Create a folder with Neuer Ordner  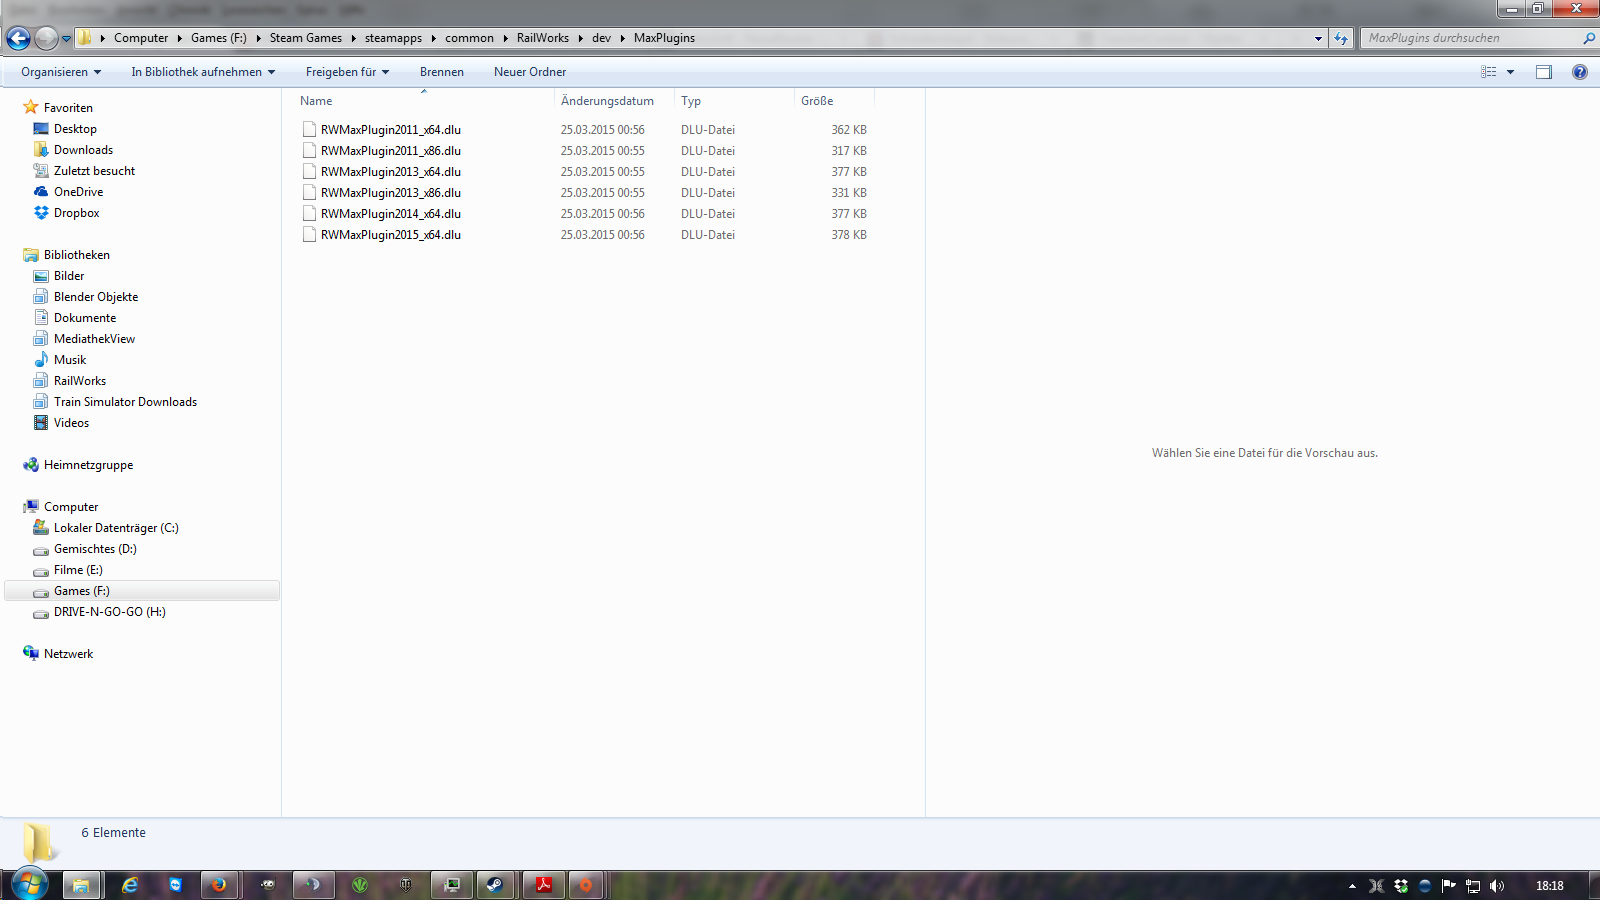(x=530, y=72)
